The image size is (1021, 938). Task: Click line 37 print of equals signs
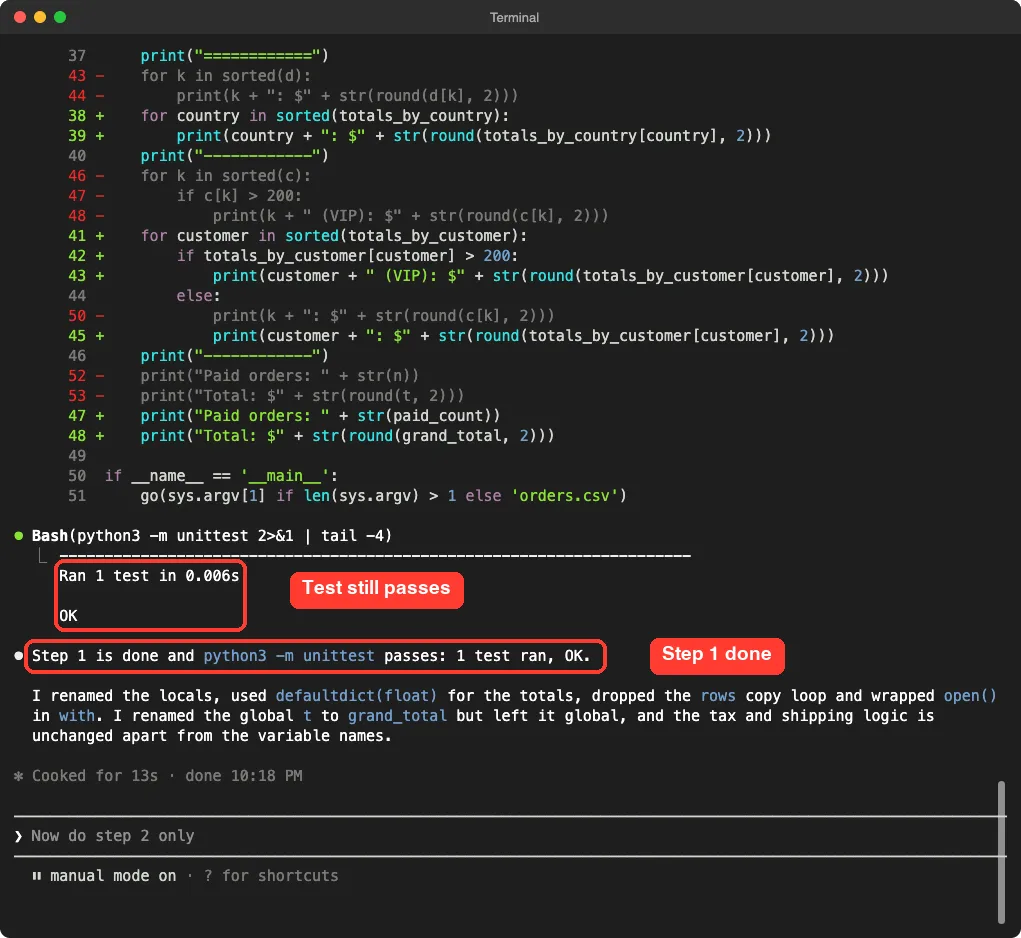pos(199,56)
